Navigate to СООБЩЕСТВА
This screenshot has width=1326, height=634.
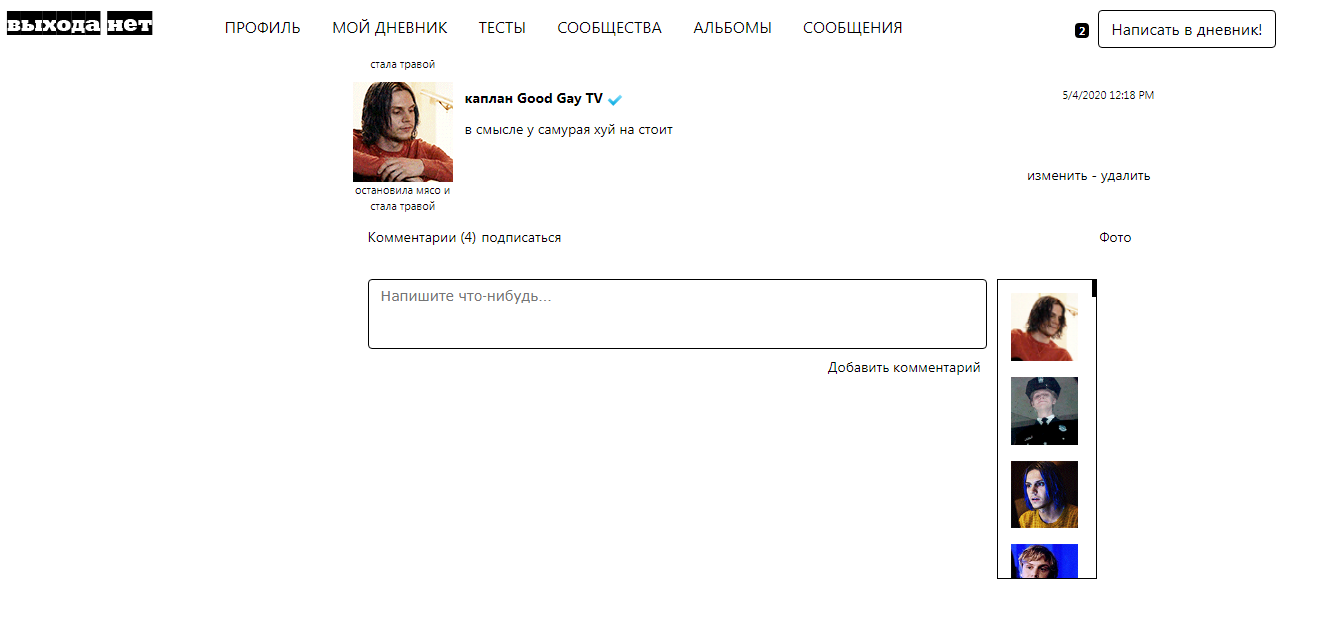[x=609, y=28]
